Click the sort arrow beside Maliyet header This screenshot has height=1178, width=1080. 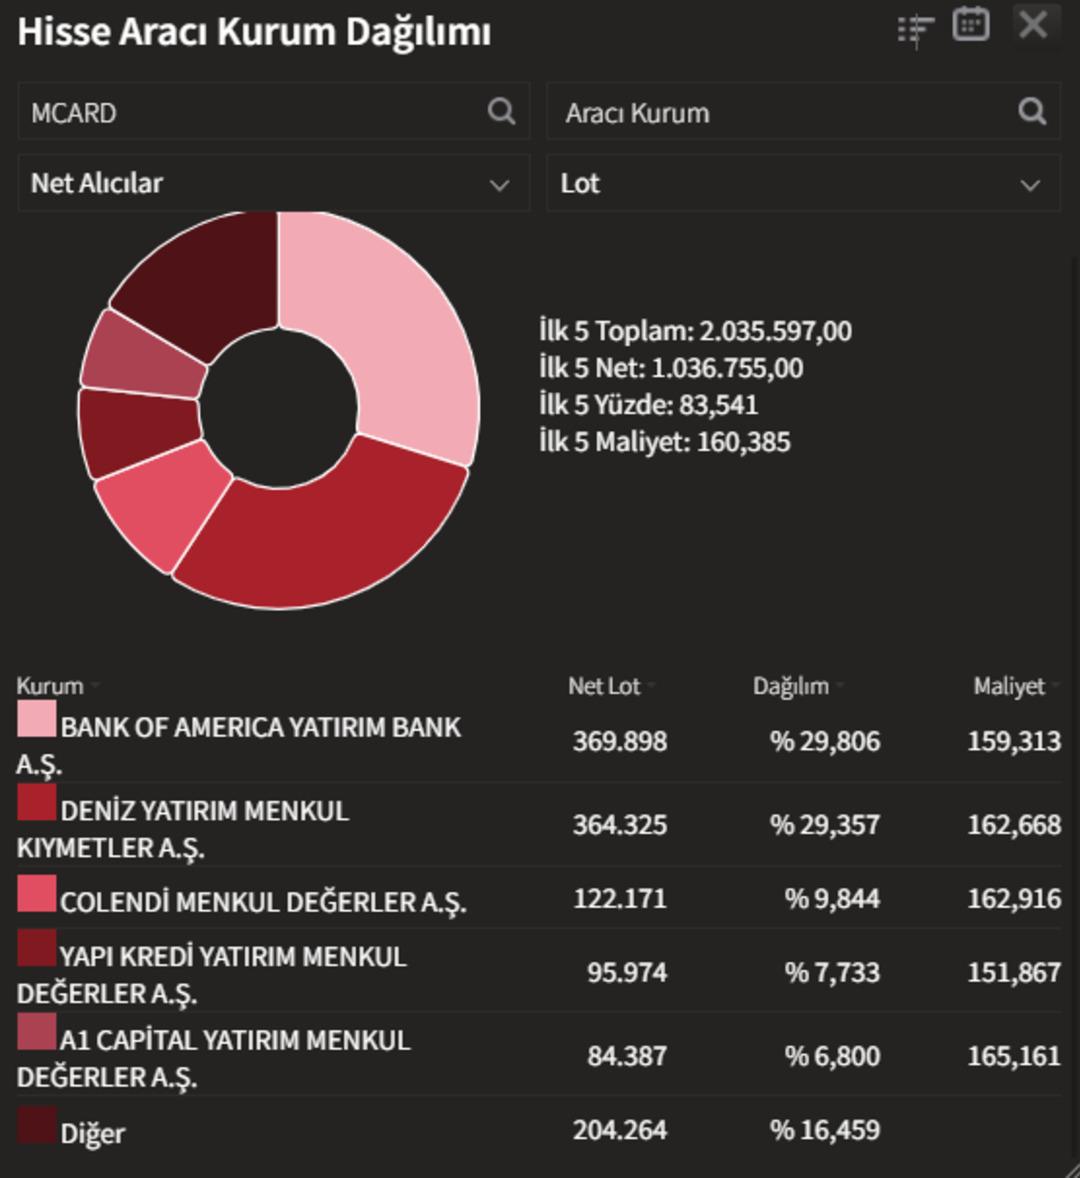point(1053,686)
